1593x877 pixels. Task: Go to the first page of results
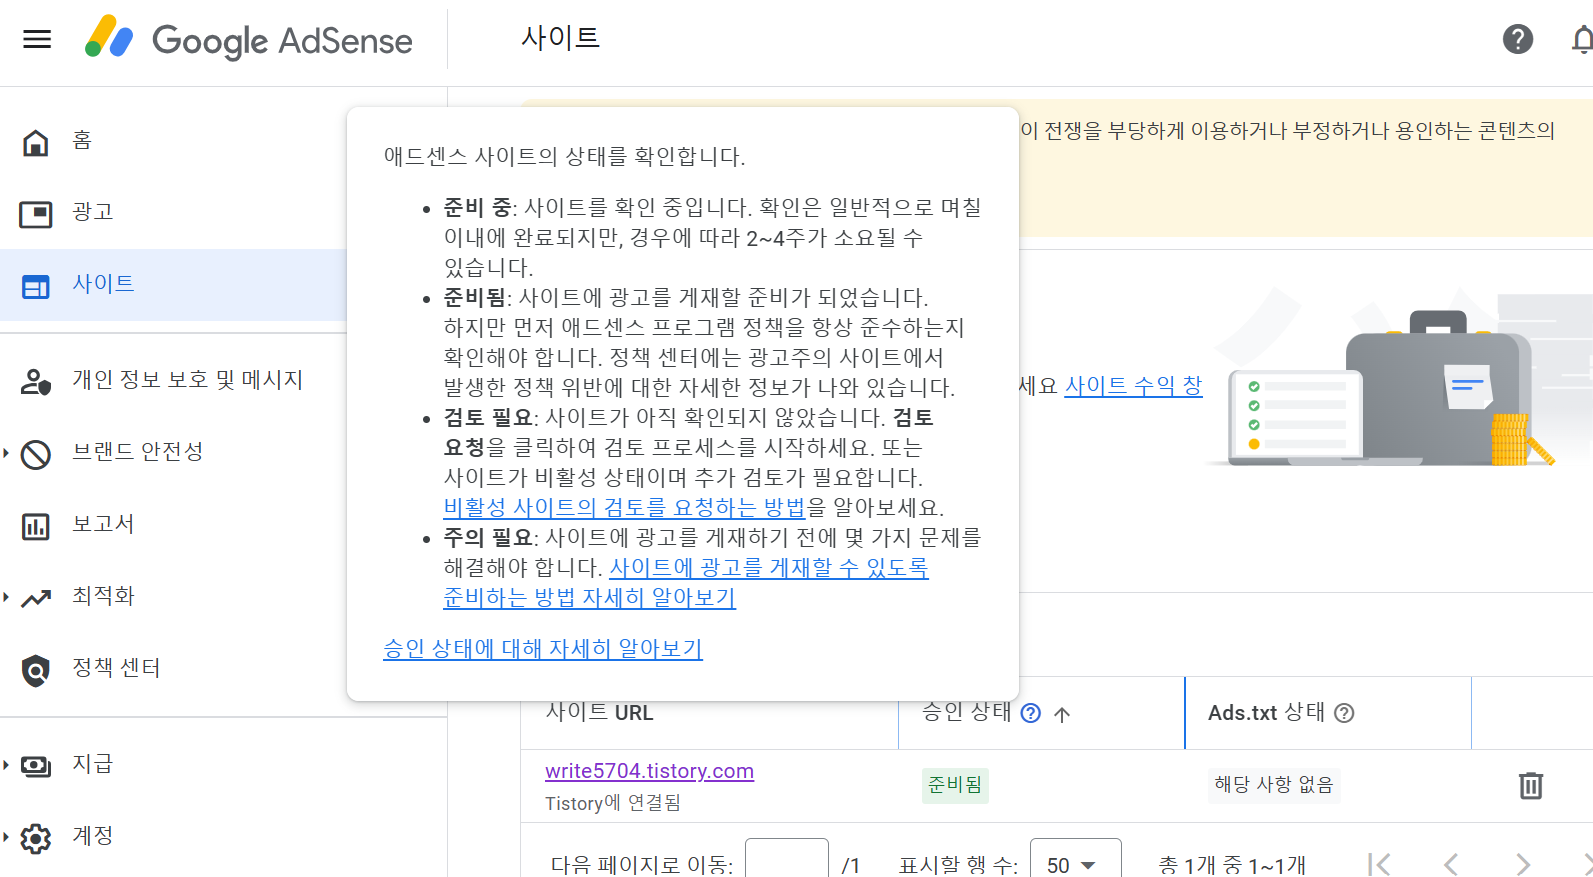tap(1379, 864)
